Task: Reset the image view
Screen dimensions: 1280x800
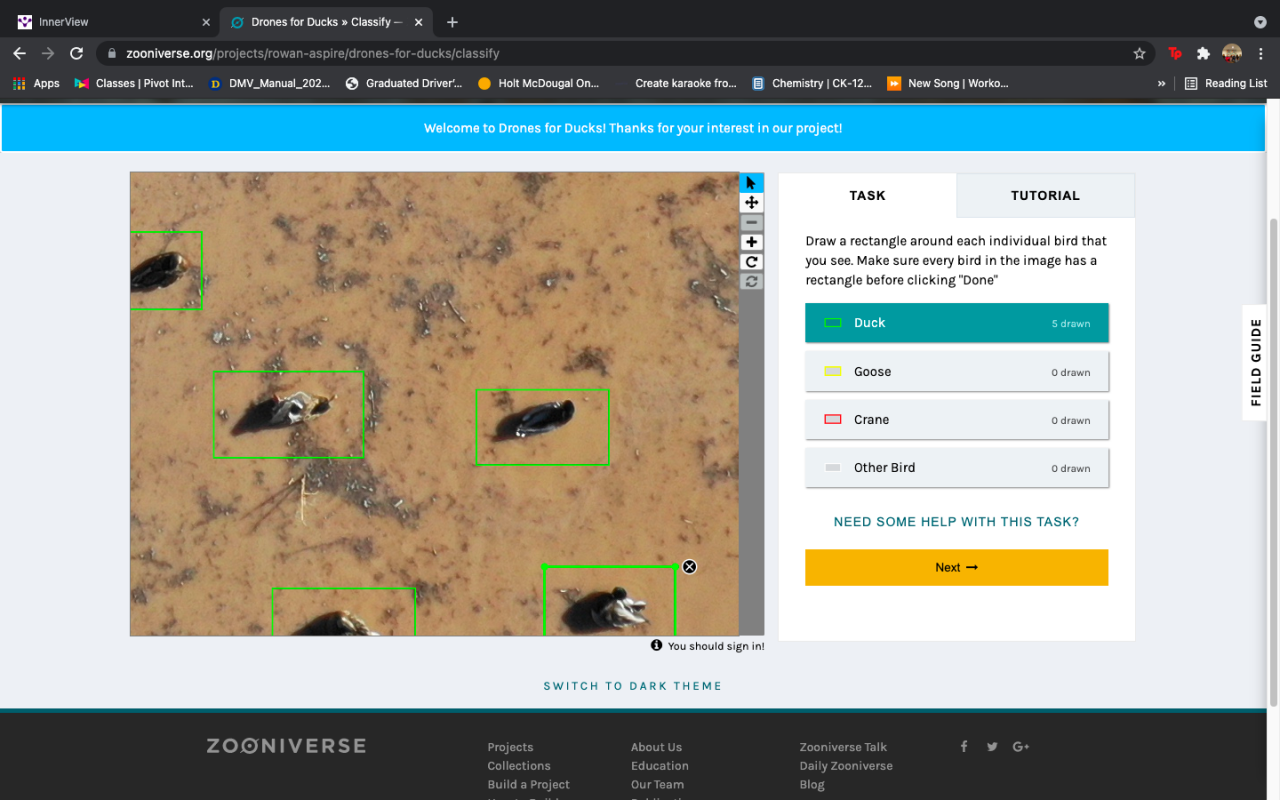Action: 751,281
